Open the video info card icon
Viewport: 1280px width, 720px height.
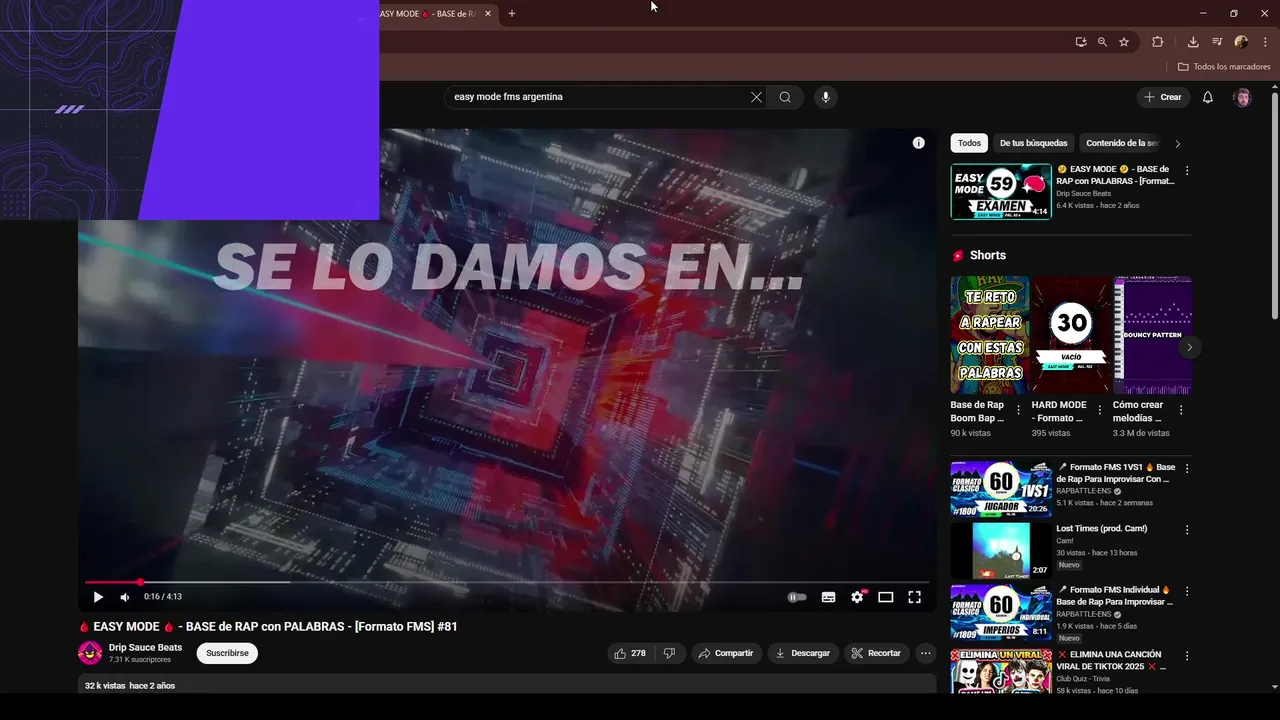coord(919,143)
